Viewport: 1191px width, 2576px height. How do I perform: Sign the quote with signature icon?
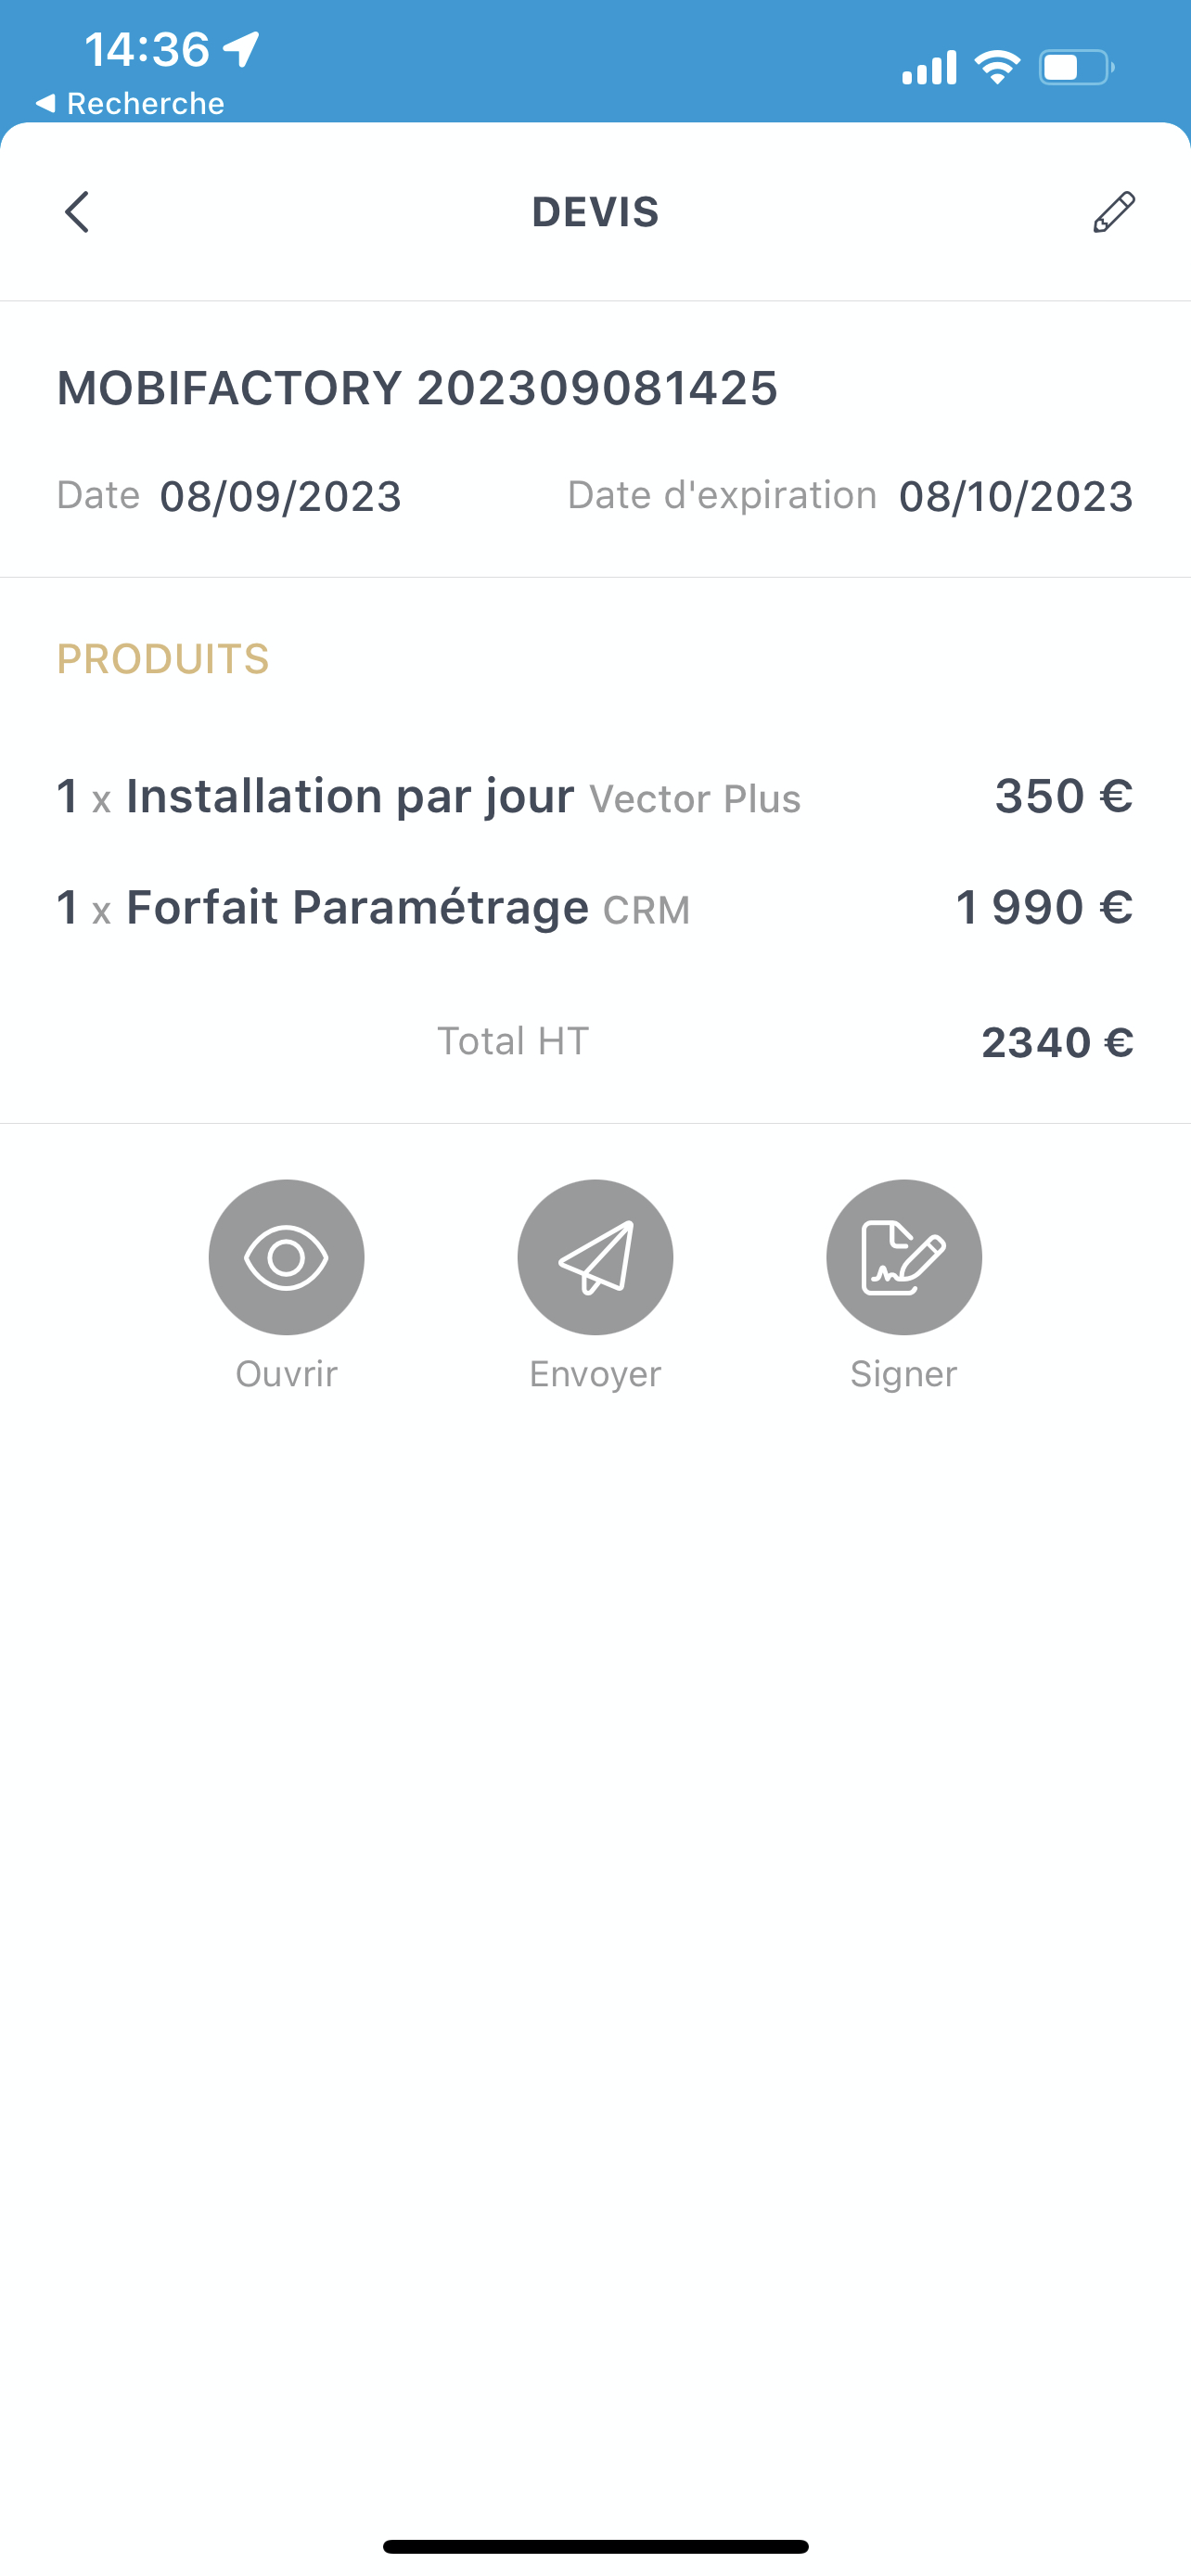[903, 1257]
